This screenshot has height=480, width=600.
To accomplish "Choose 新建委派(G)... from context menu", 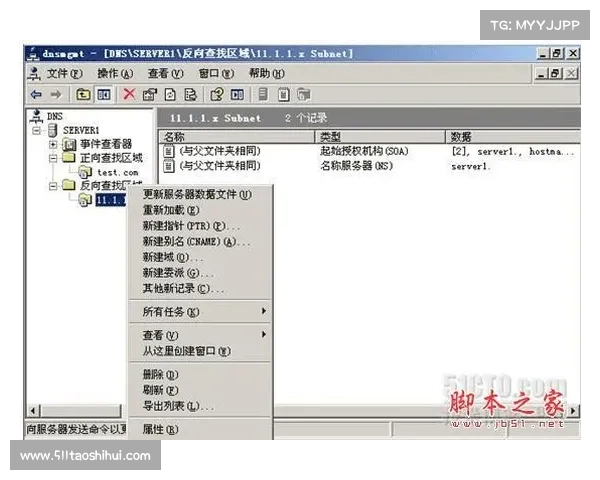I will pyautogui.click(x=201, y=273).
